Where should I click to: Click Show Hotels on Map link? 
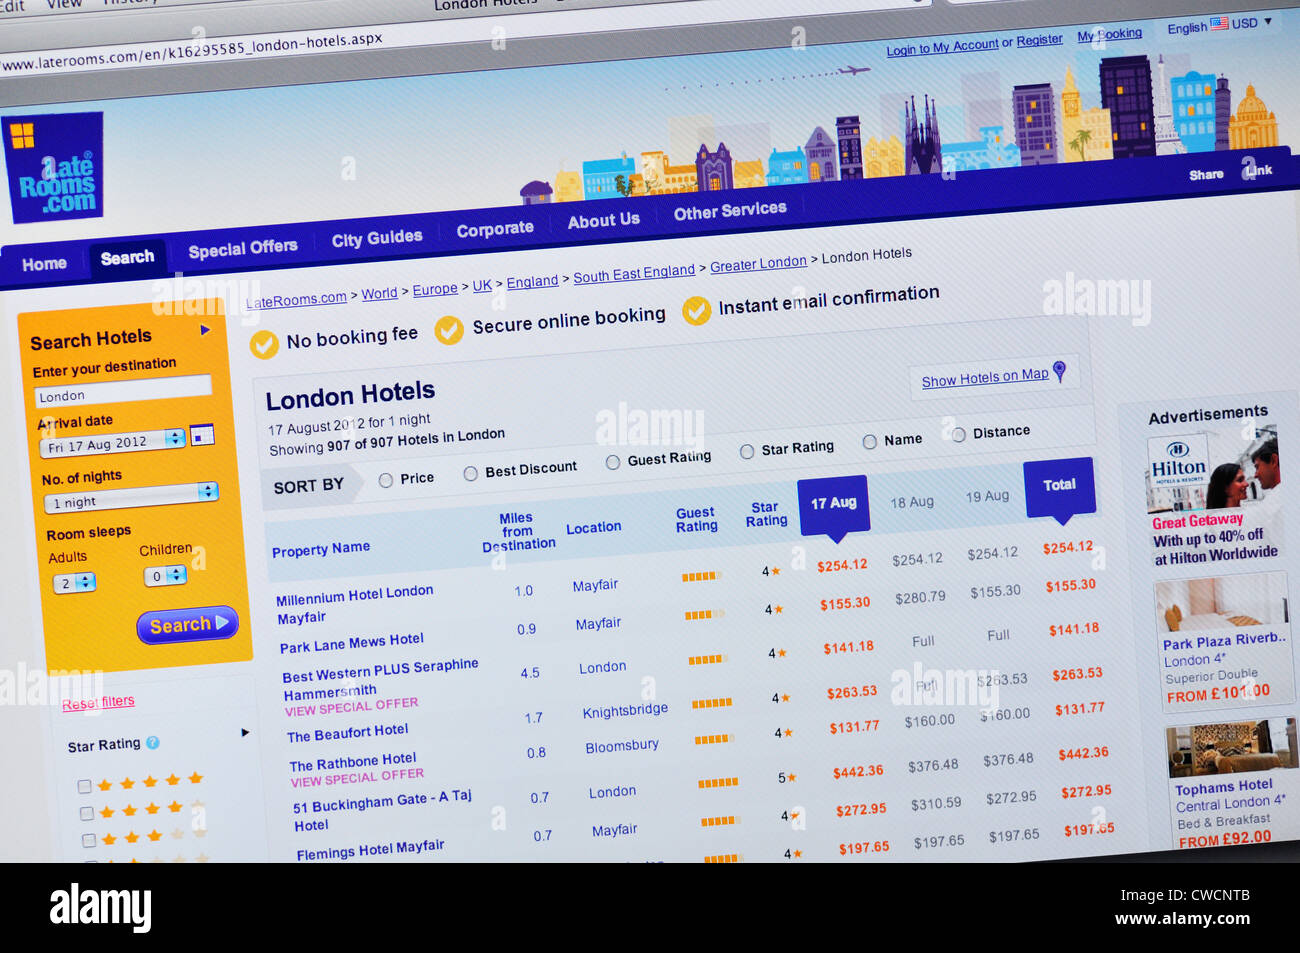tap(985, 378)
